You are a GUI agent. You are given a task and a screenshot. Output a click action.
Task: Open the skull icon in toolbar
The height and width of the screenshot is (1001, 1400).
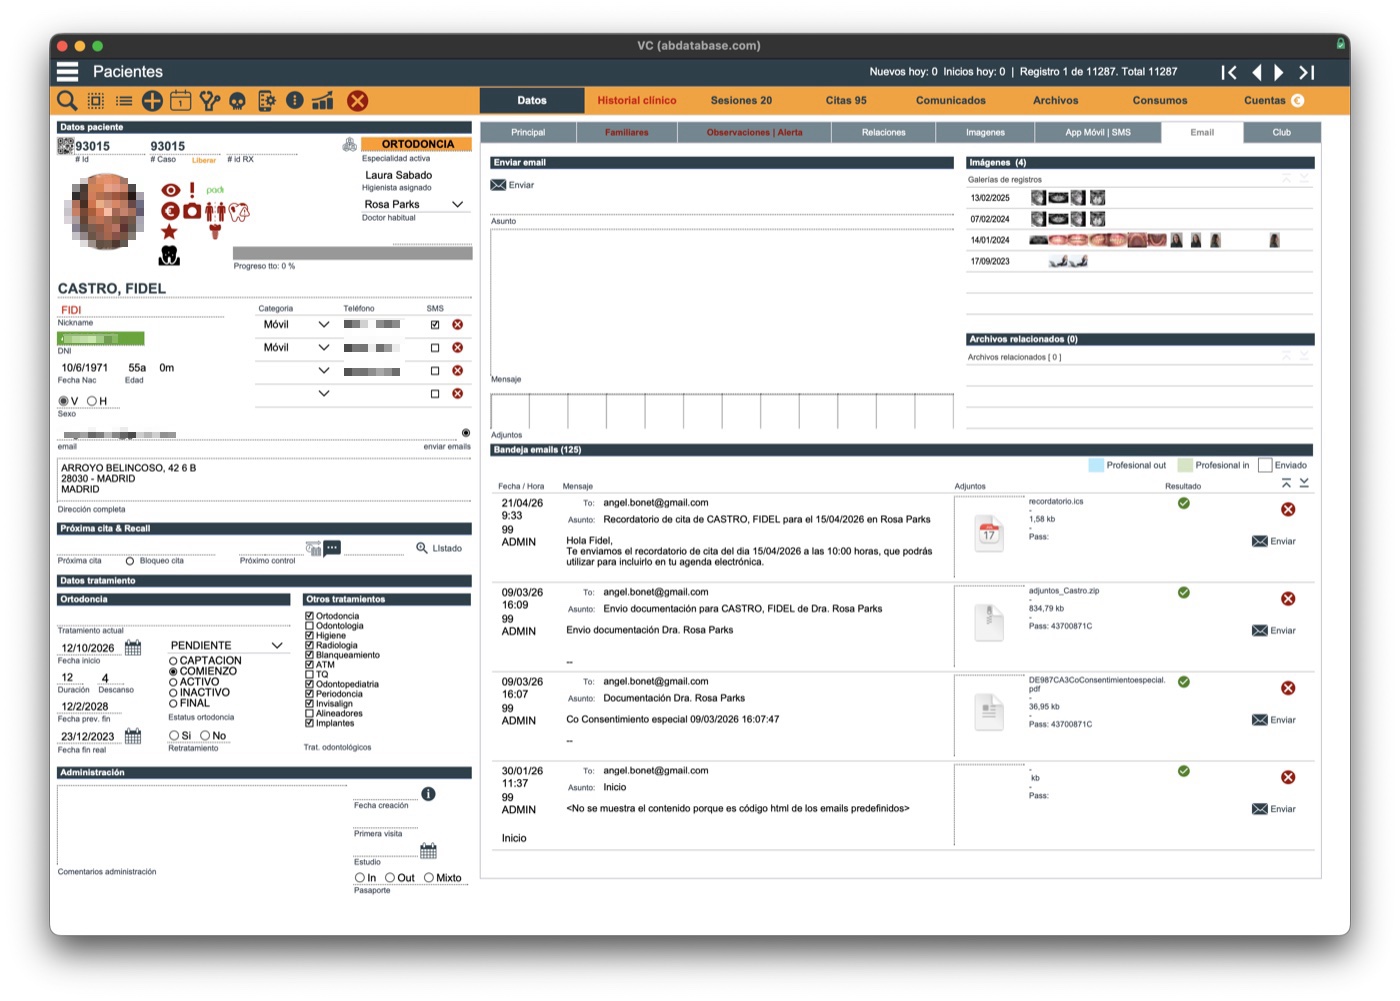coord(237,101)
